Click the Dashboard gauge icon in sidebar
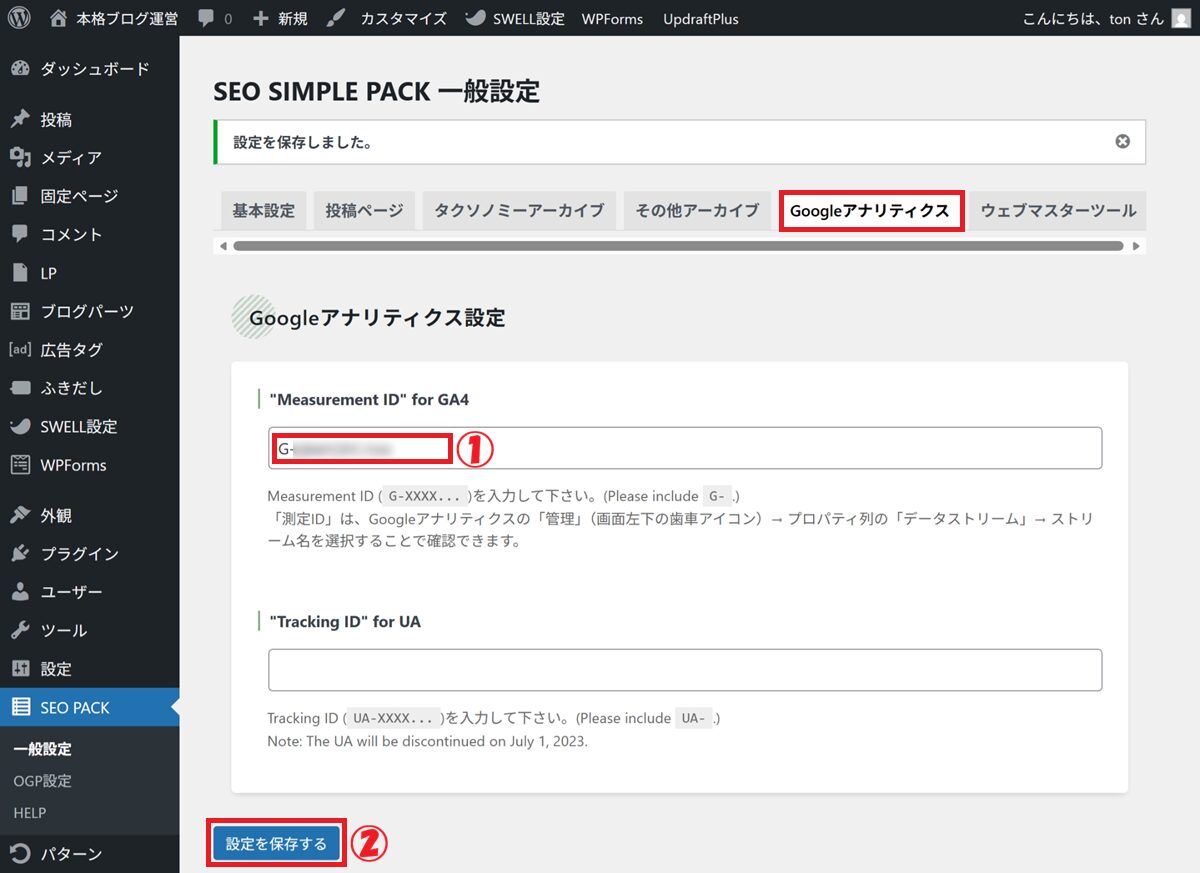The image size is (1200, 873). (20, 69)
